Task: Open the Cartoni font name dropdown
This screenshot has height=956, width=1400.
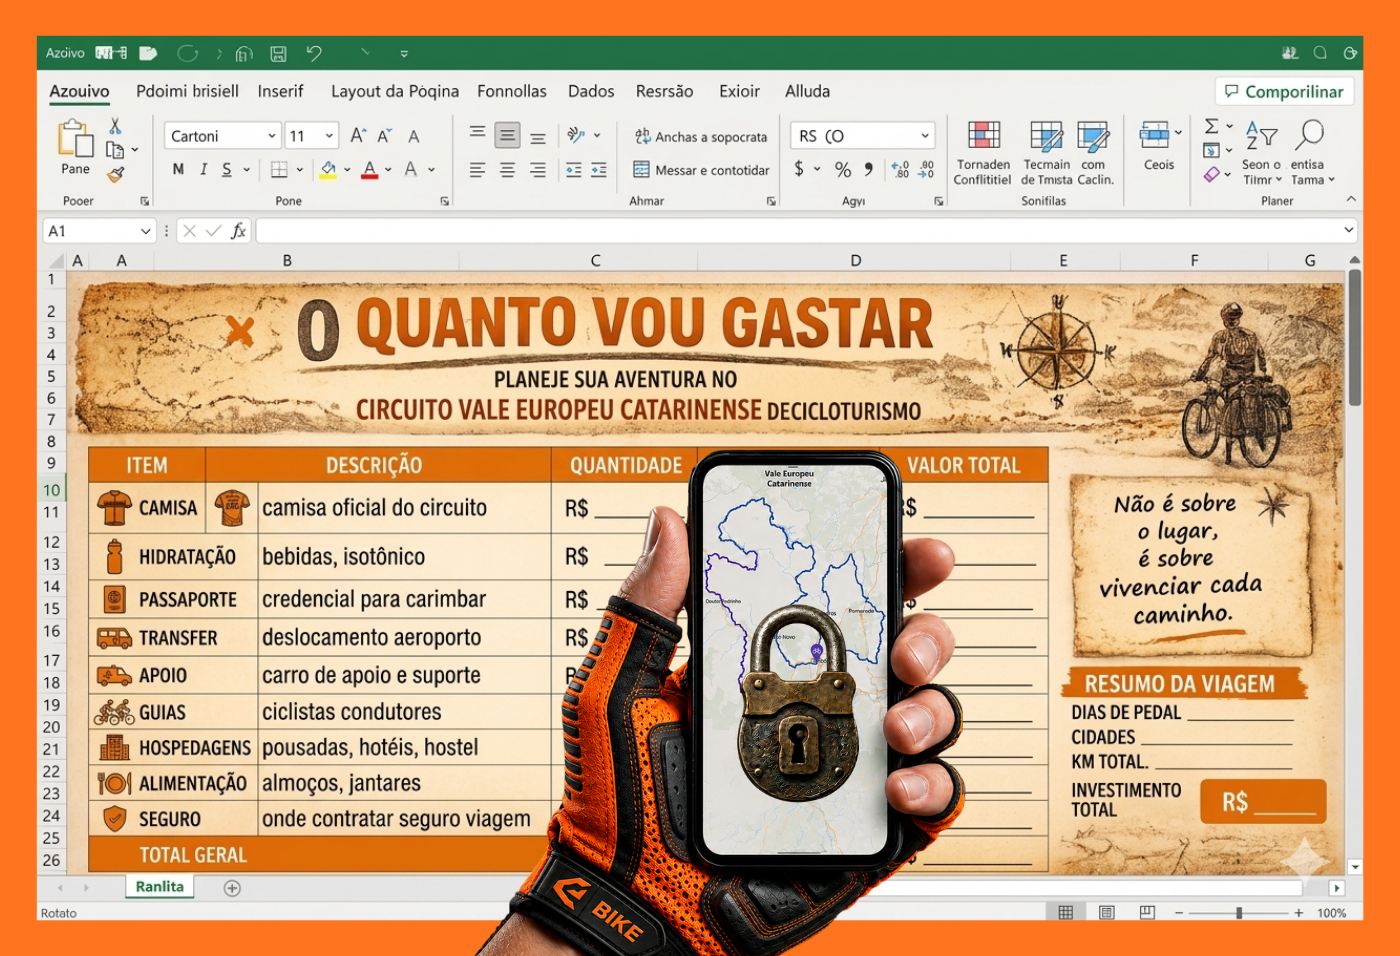Action: click(x=272, y=136)
